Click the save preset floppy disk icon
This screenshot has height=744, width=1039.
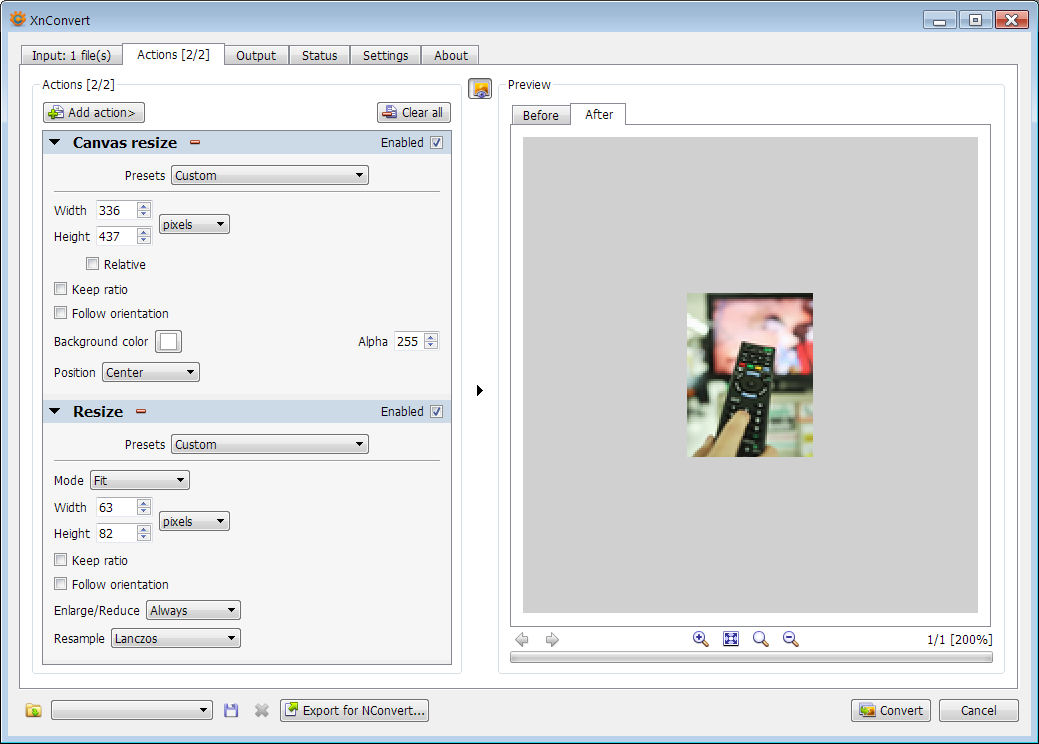pyautogui.click(x=231, y=710)
